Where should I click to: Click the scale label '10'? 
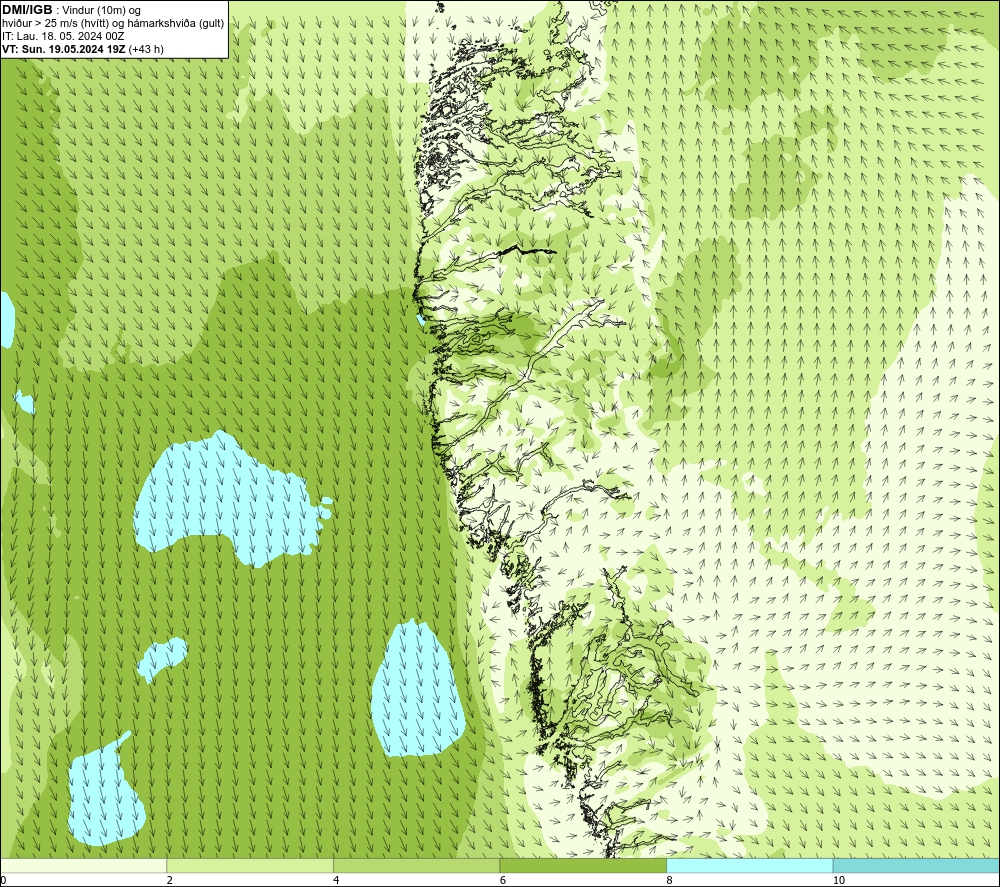[x=839, y=880]
